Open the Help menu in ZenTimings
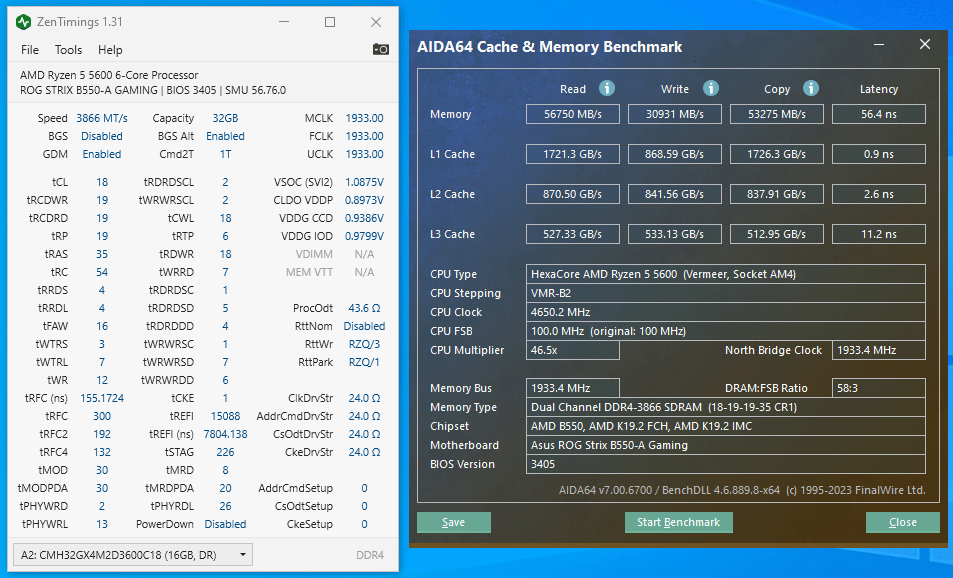Image resolution: width=953 pixels, height=578 pixels. 110,50
